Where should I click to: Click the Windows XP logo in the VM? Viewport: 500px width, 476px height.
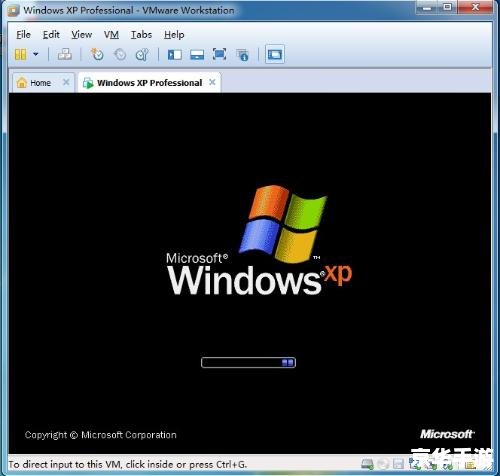click(x=259, y=240)
